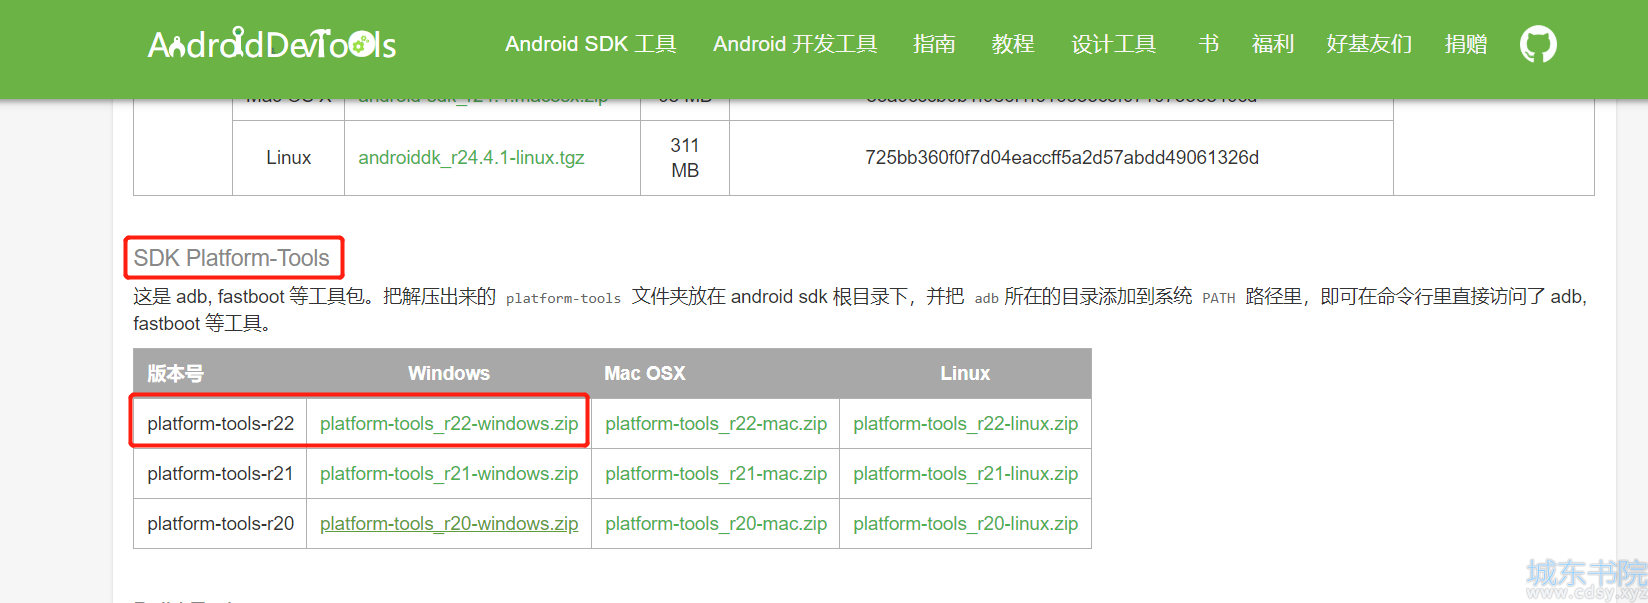Download platform-tools_r22-windows.zip
1648x603 pixels.
pos(449,424)
